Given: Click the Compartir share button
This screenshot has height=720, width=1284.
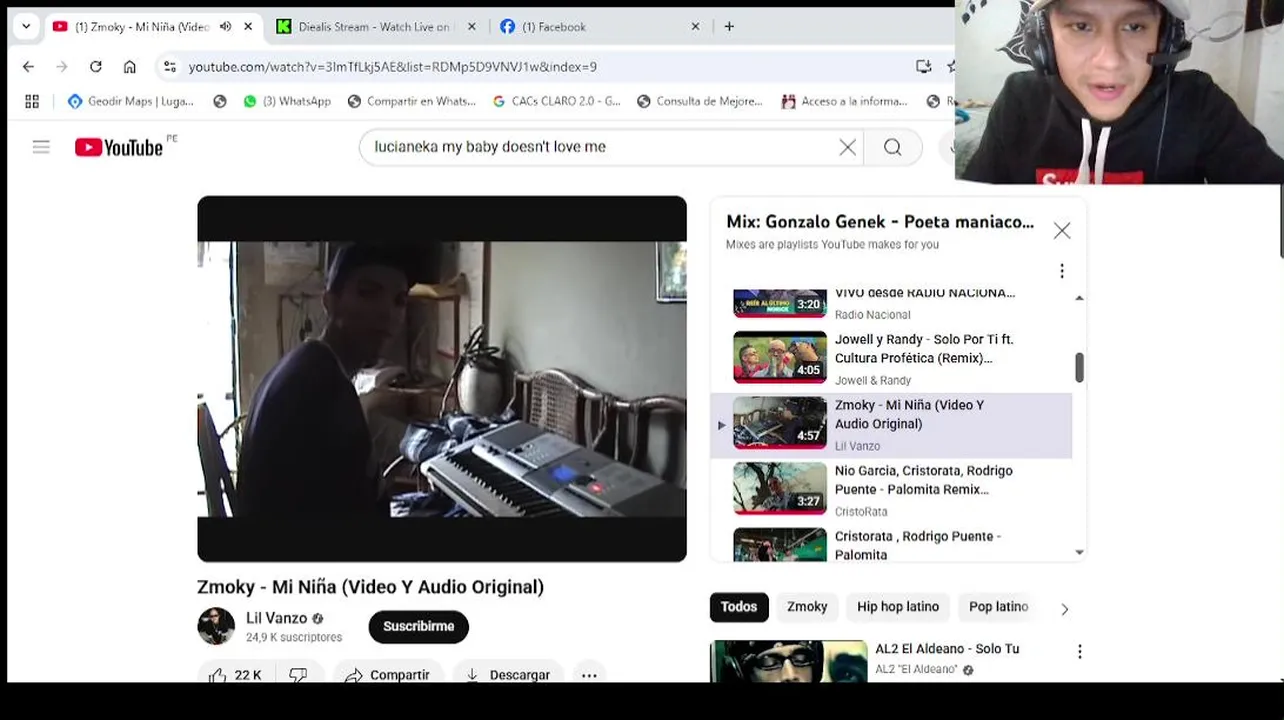Looking at the screenshot, I should pyautogui.click(x=387, y=675).
